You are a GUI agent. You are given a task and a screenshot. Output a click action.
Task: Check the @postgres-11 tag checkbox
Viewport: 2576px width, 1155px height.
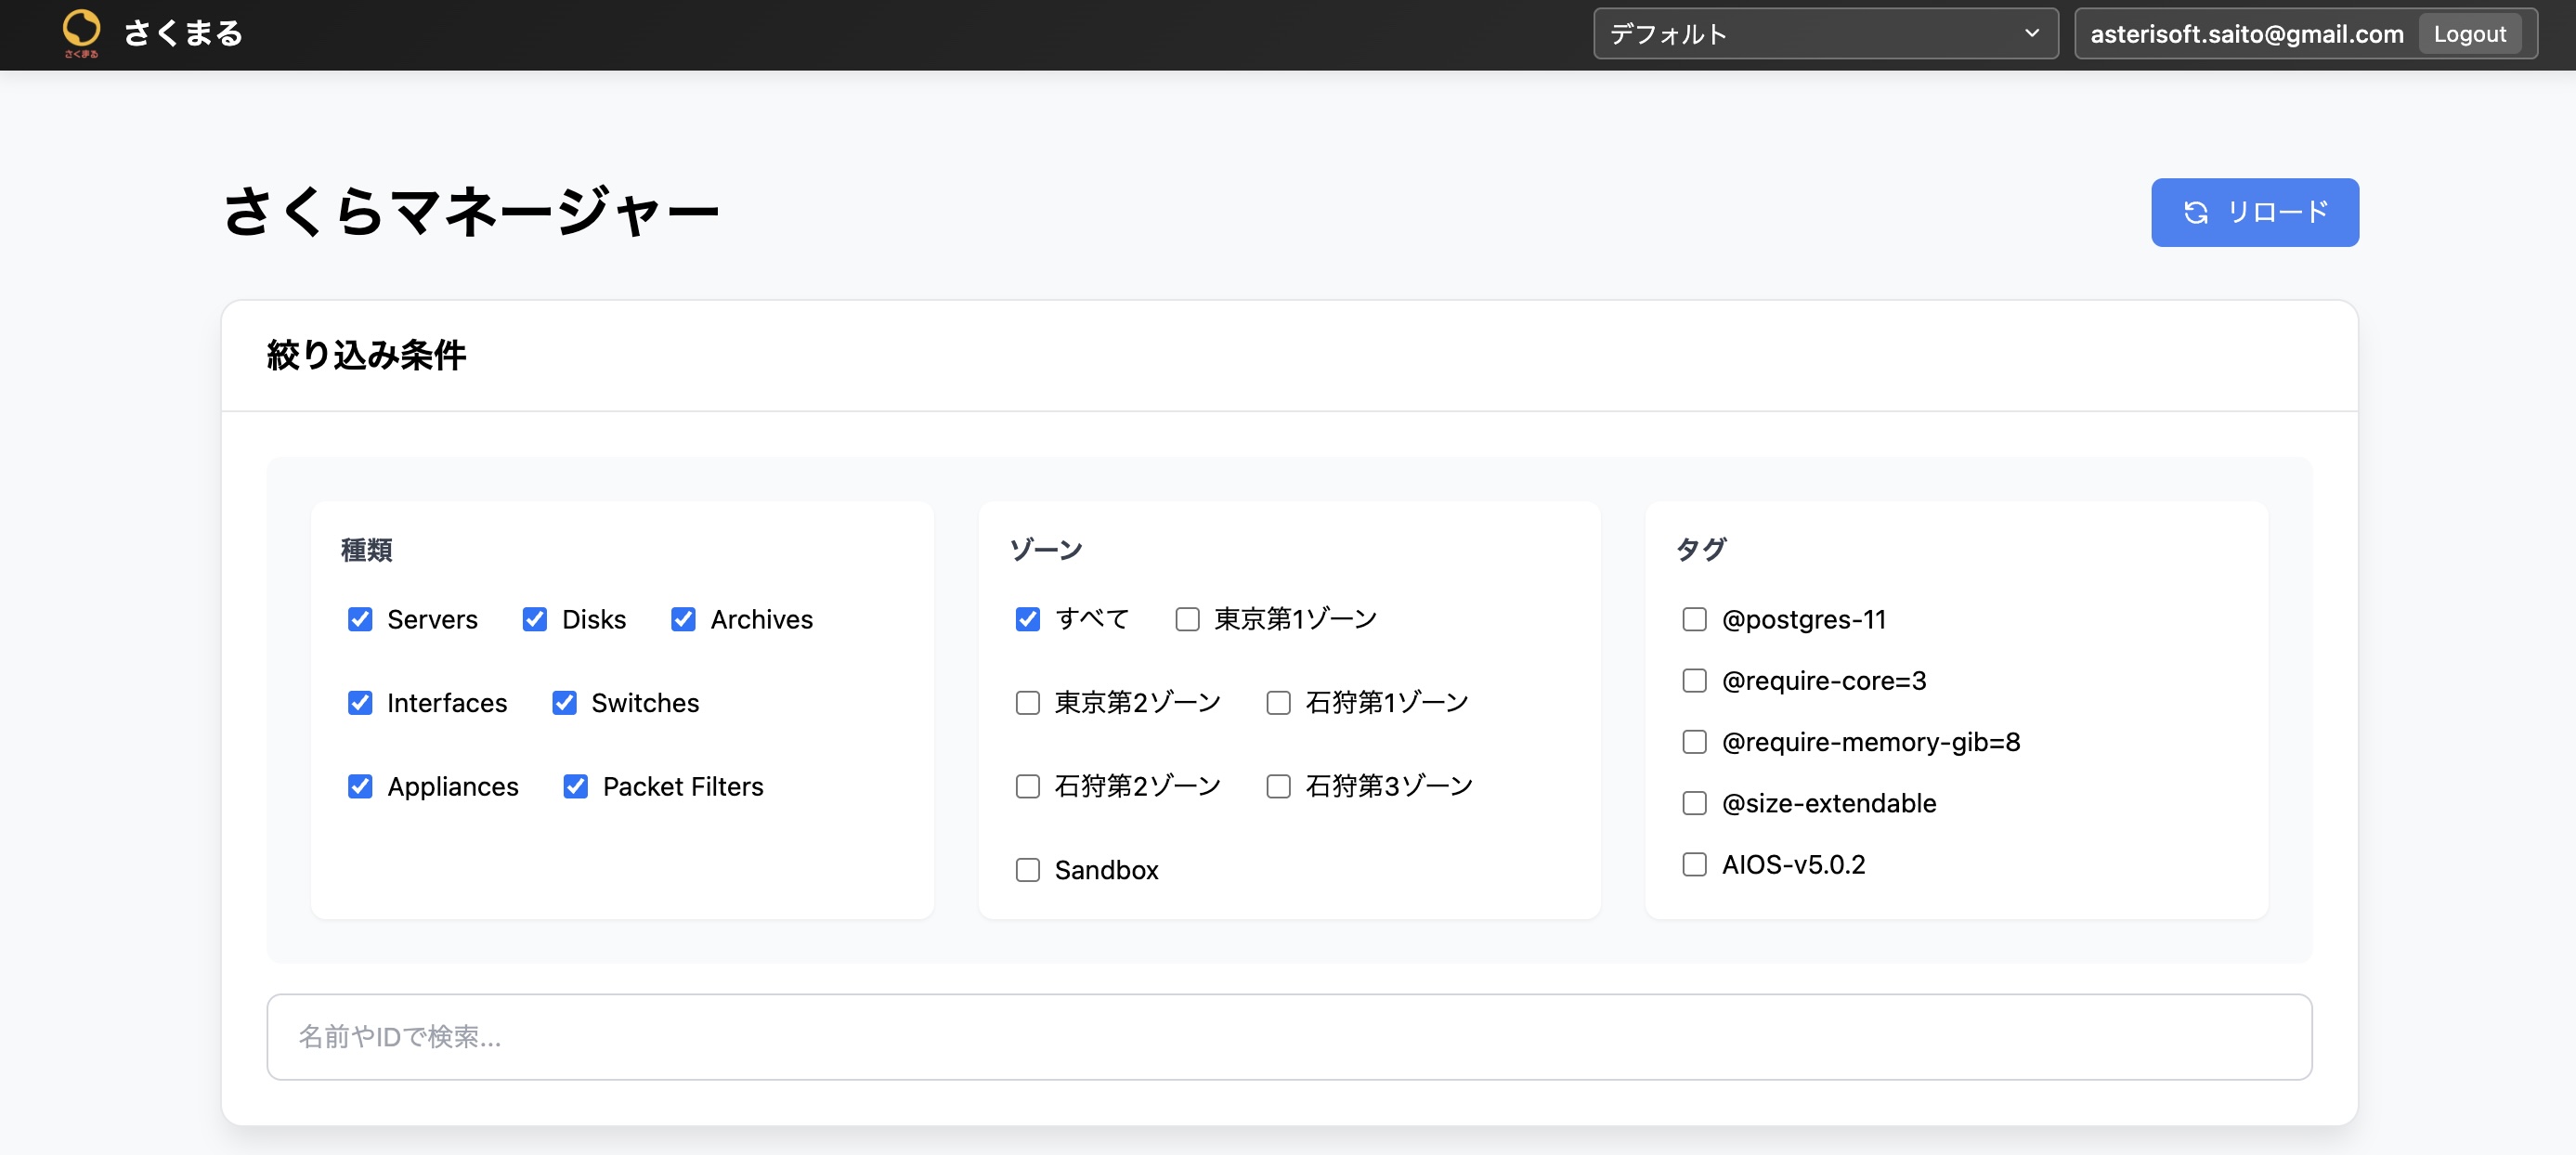click(x=1694, y=619)
